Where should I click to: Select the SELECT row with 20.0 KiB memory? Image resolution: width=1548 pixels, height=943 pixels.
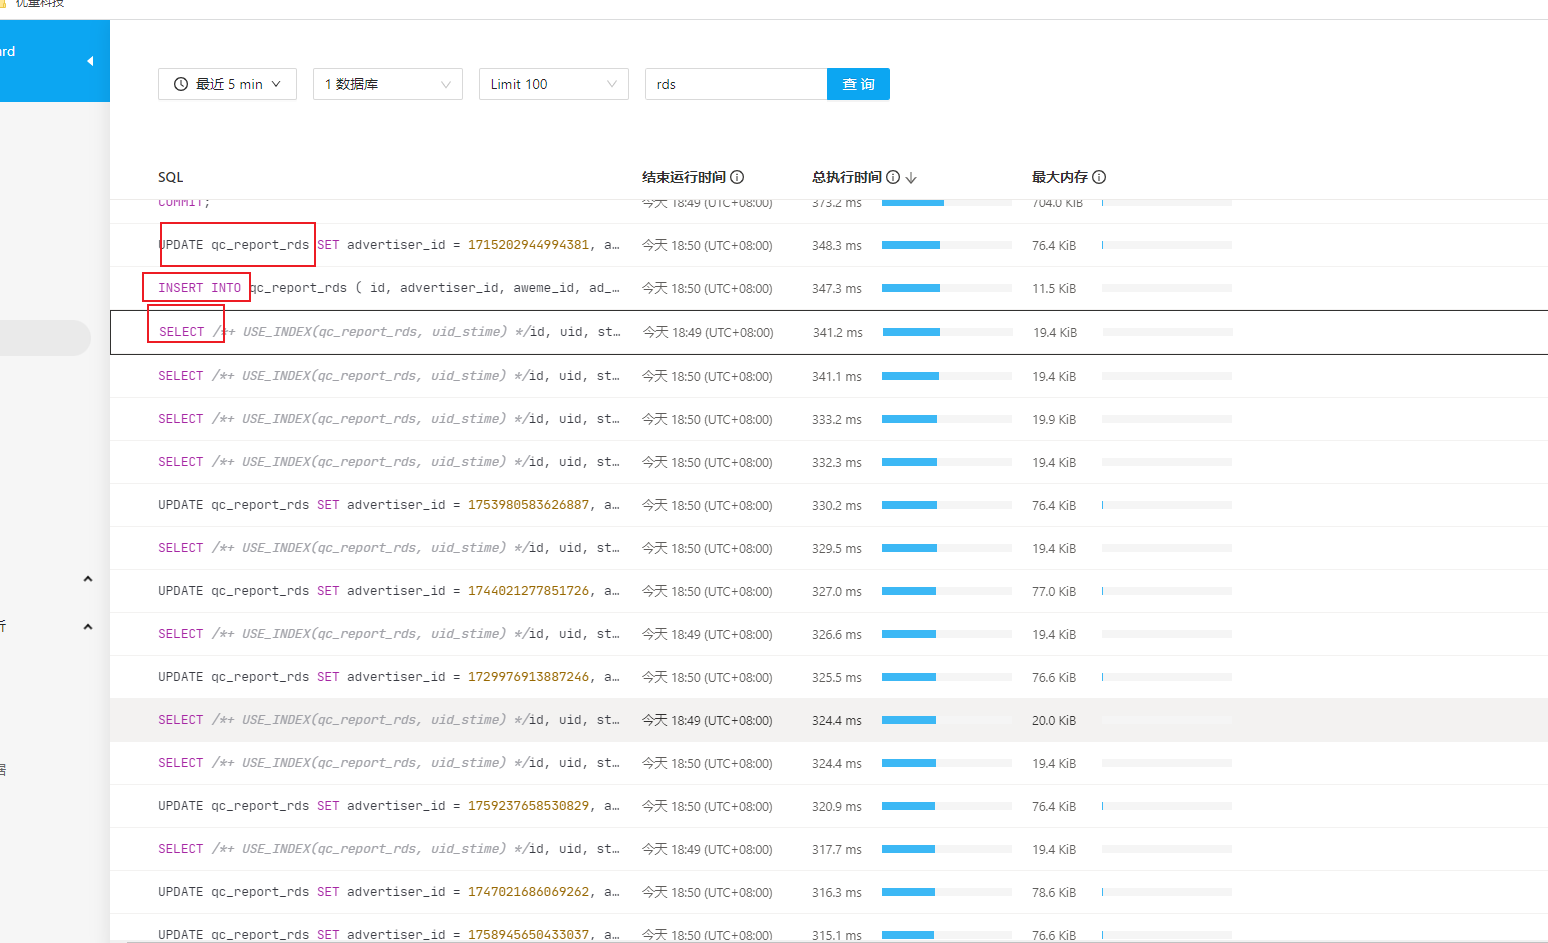[x=829, y=720]
